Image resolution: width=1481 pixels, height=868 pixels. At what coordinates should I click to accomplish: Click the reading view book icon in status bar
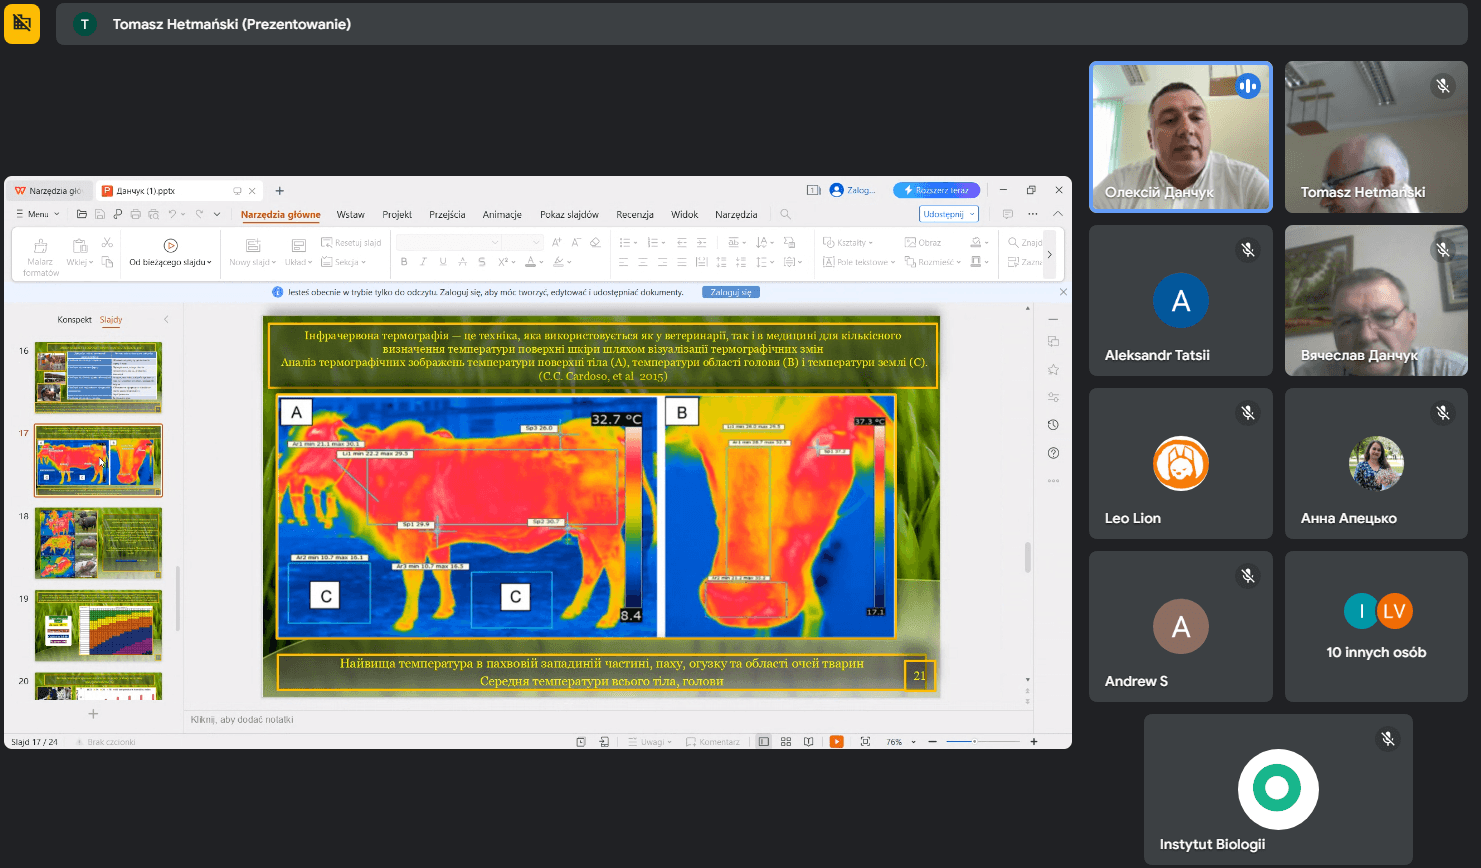click(809, 742)
